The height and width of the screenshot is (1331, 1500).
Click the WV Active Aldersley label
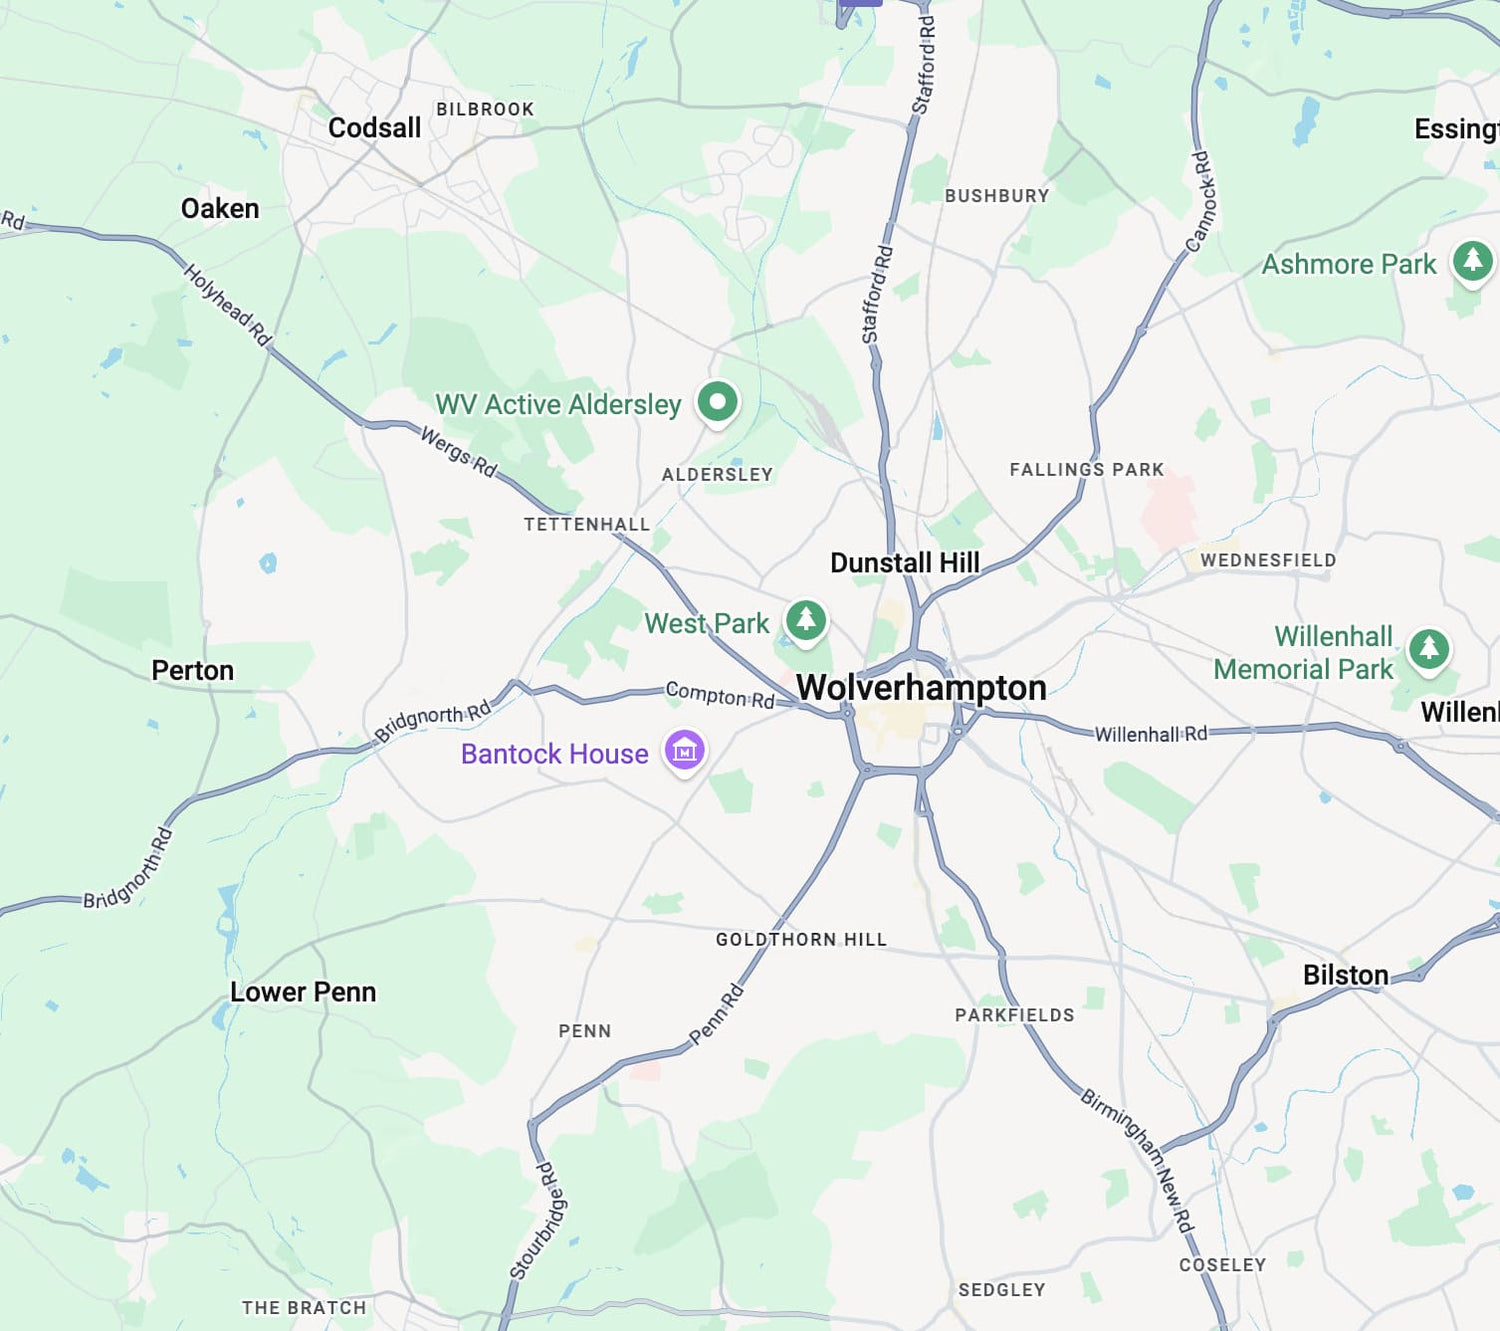[558, 404]
